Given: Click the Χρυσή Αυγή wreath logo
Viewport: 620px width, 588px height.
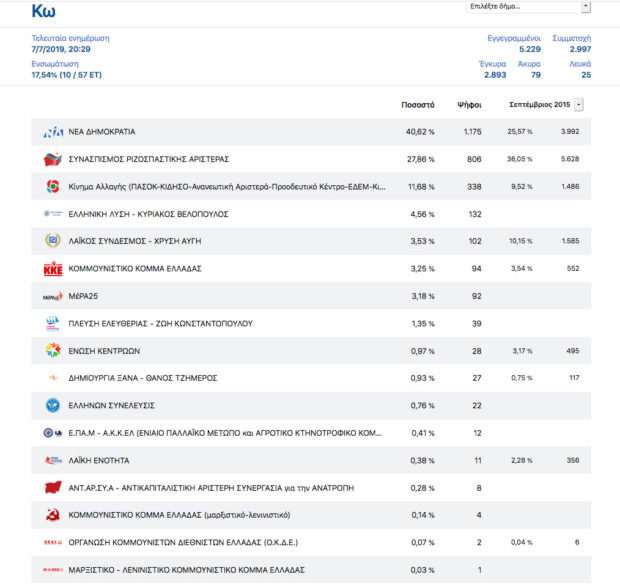Looking at the screenshot, I should [x=53, y=240].
